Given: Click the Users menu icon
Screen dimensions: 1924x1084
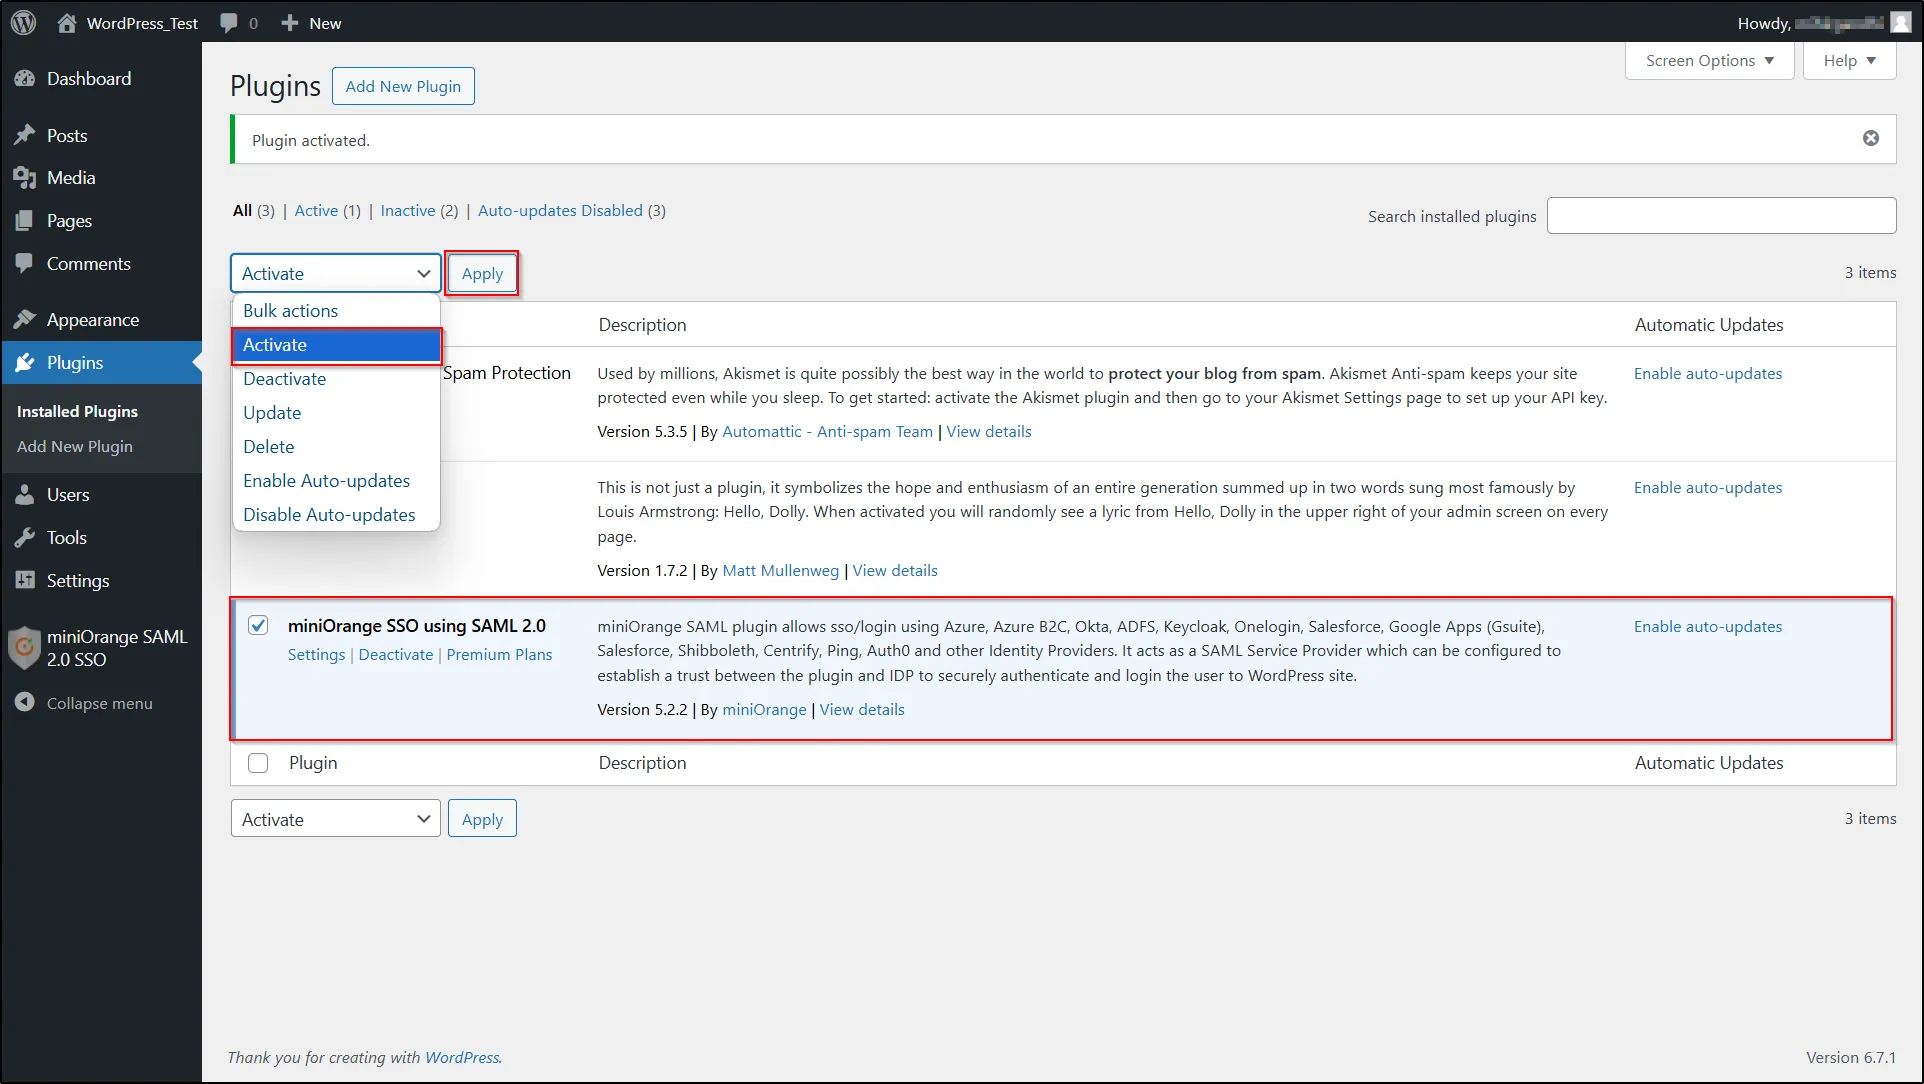Looking at the screenshot, I should (25, 494).
